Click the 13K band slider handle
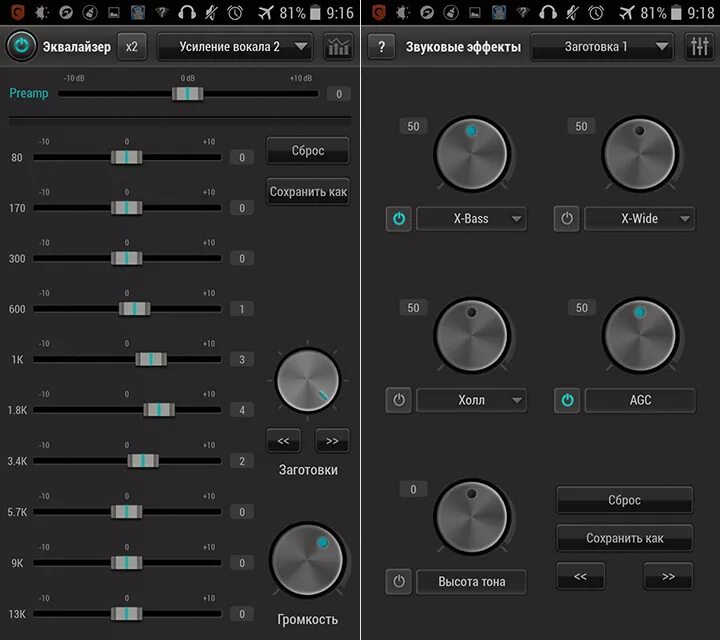 (x=127, y=613)
